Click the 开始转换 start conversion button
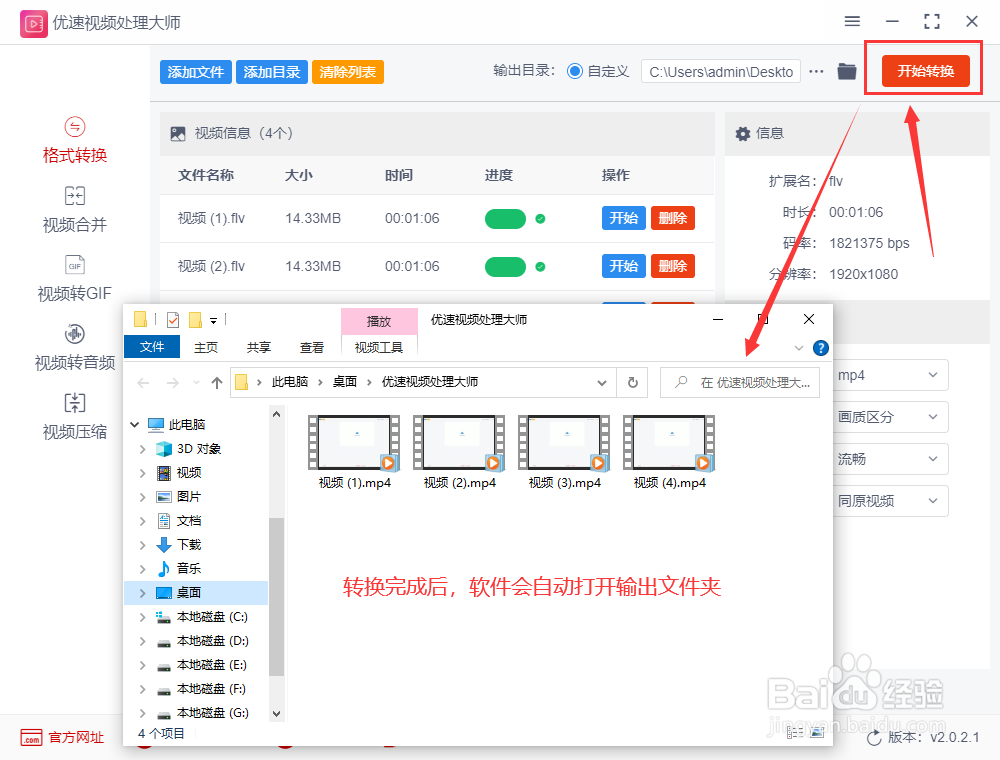Screen dimensions: 1000x760 (x=925, y=71)
